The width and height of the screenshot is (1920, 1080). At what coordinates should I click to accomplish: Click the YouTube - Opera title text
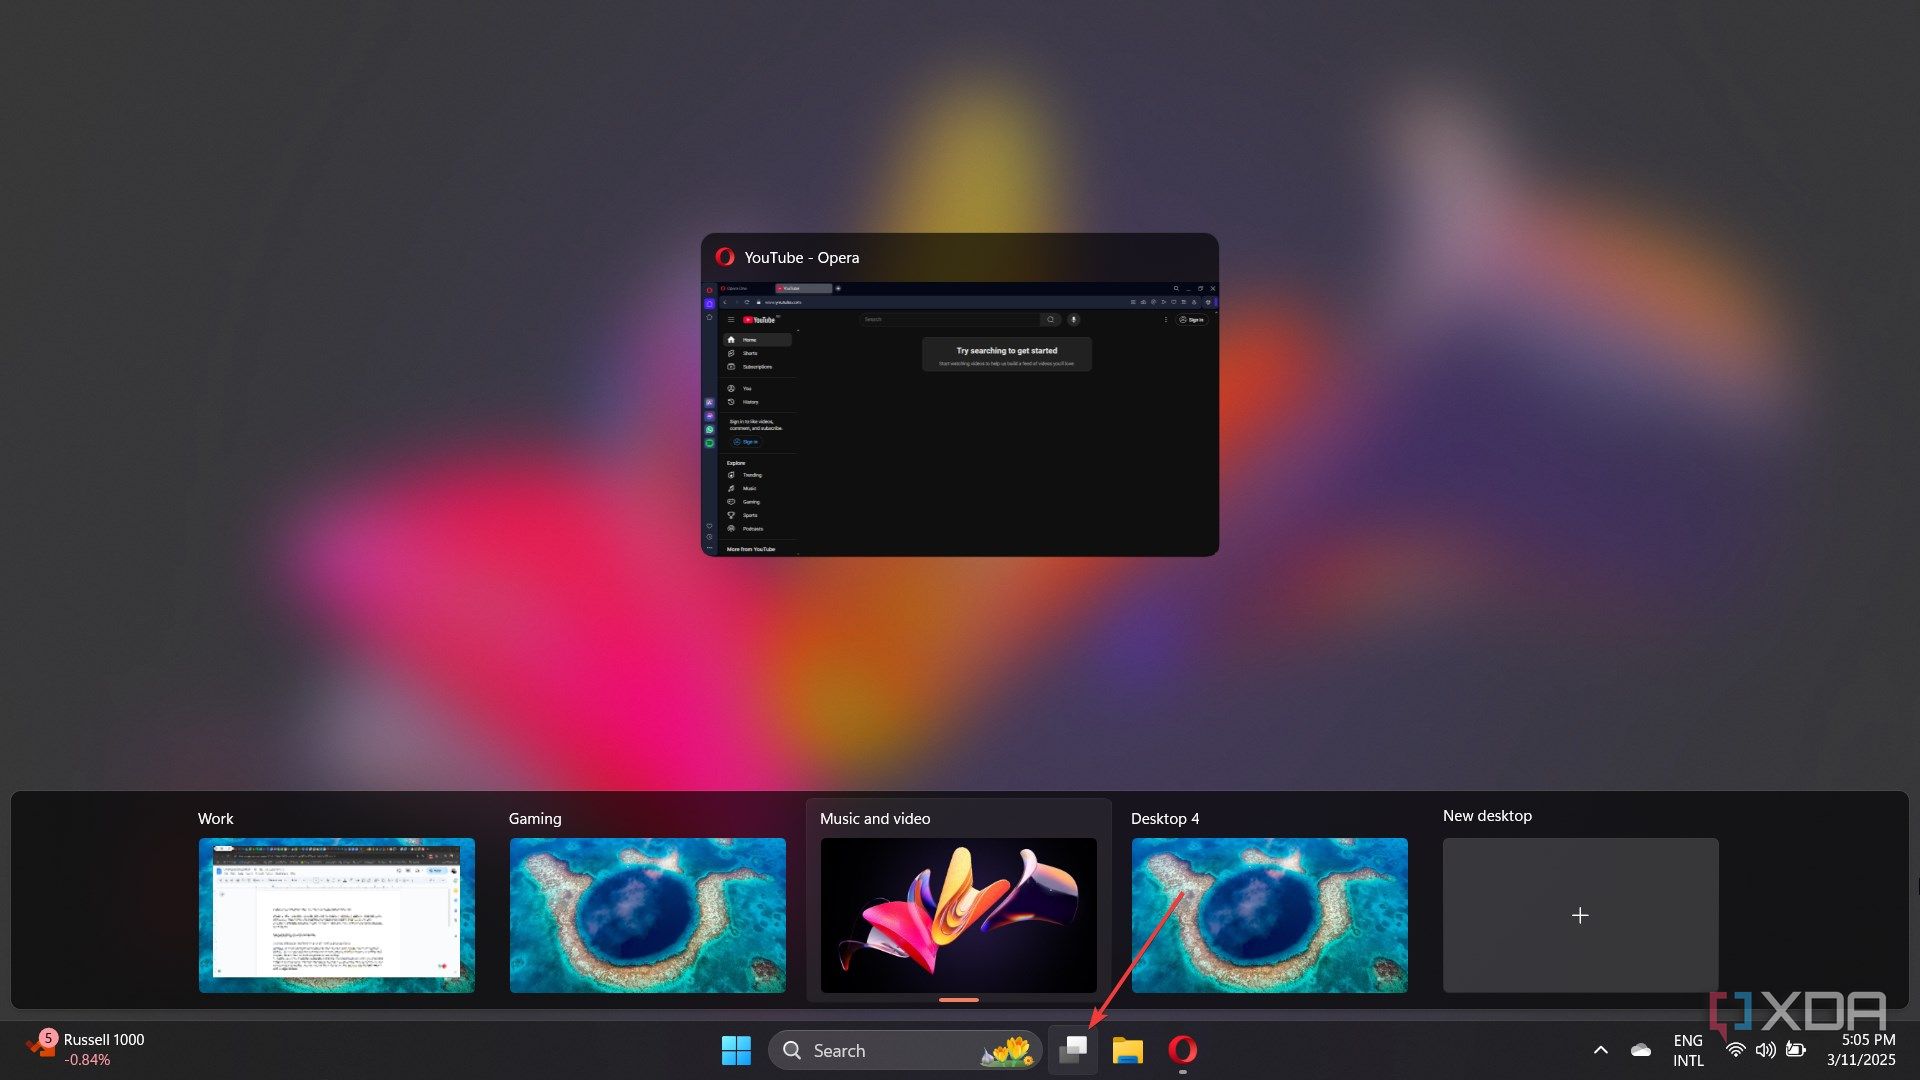tap(802, 257)
